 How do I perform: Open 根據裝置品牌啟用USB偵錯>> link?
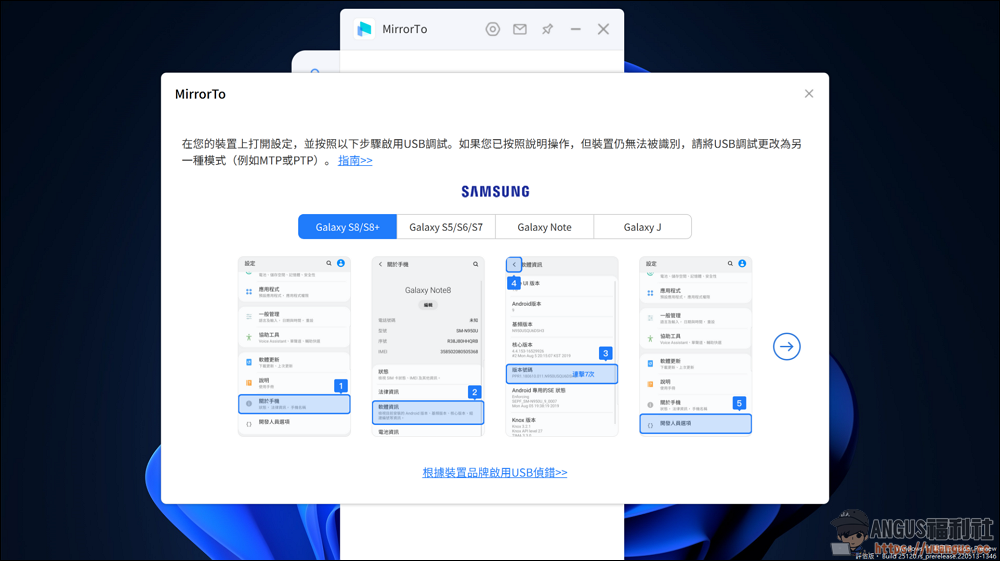pyautogui.click(x=495, y=472)
